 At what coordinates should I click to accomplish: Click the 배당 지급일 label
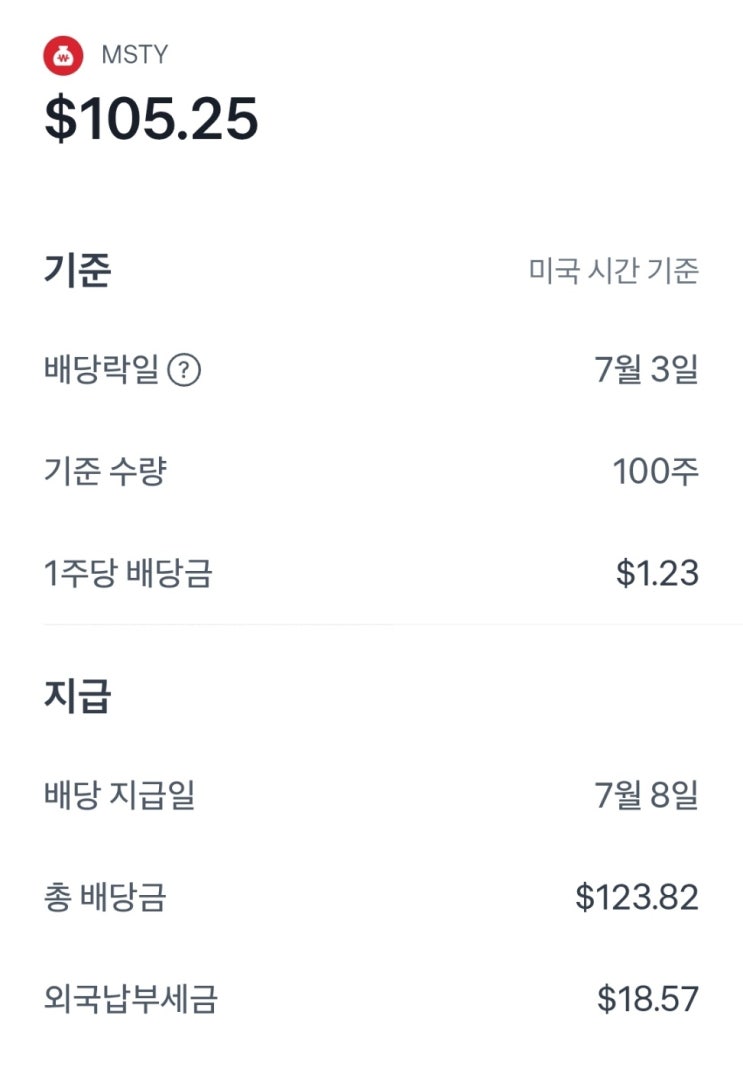(120, 796)
